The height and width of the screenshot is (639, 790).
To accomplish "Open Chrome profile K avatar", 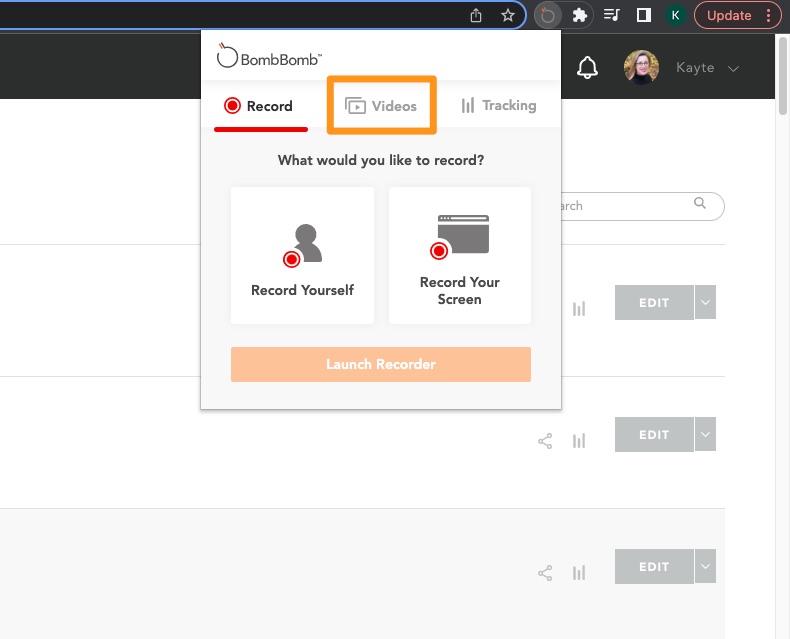I will (x=675, y=16).
